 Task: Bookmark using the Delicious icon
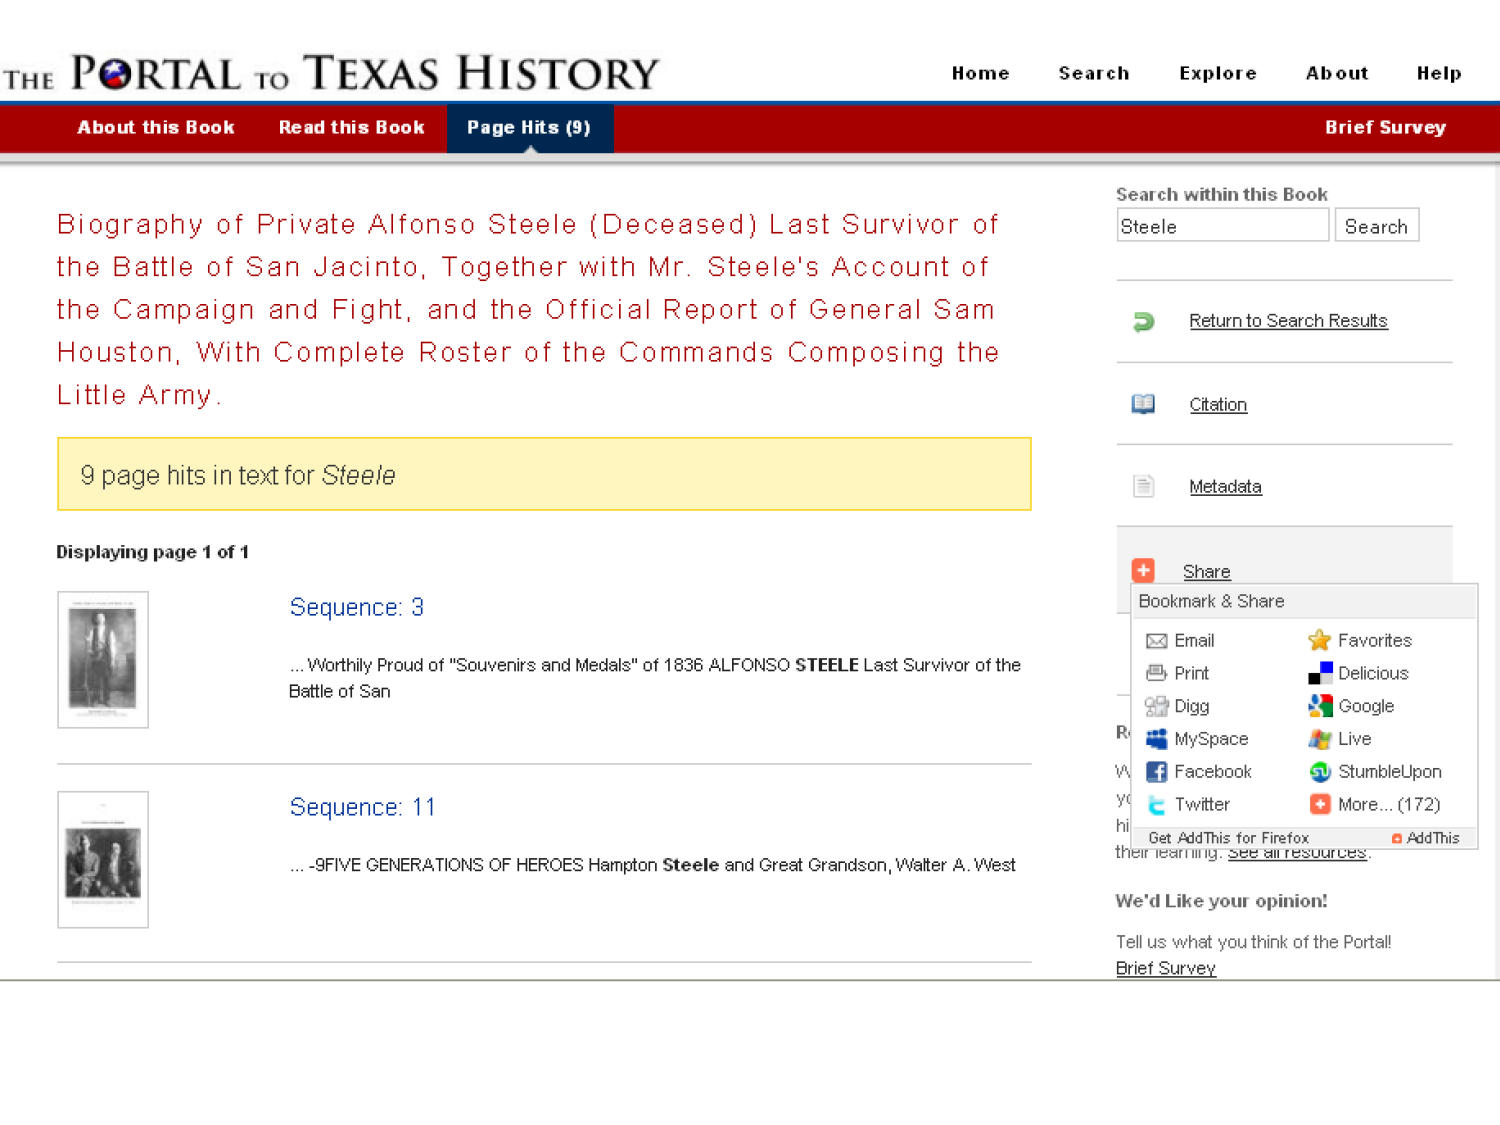click(1320, 673)
